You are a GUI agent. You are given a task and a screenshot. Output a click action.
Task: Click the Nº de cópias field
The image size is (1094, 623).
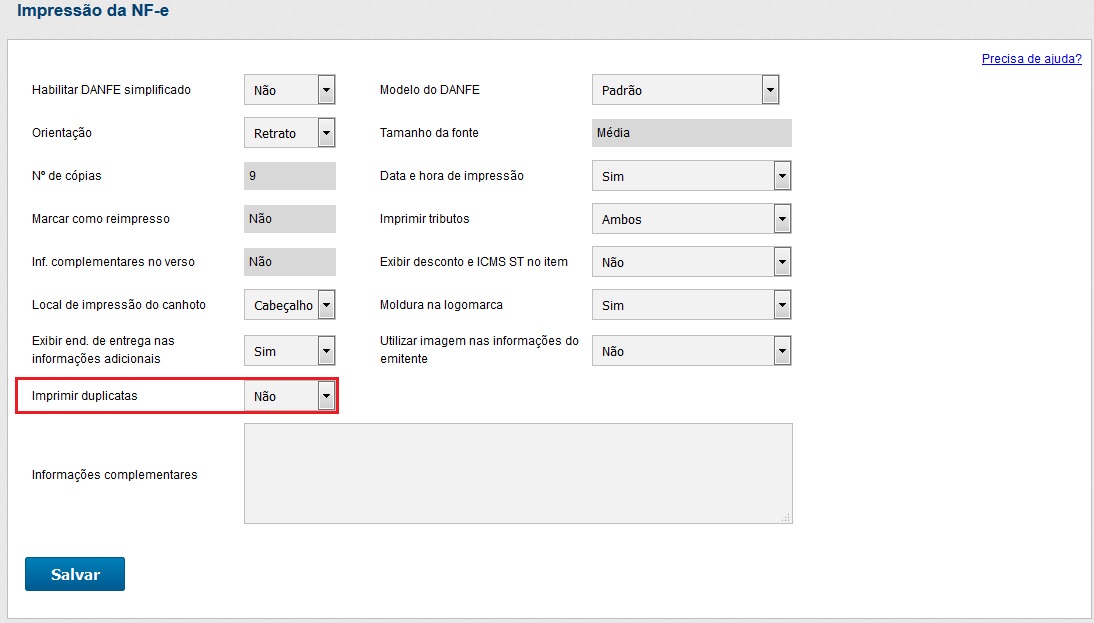click(289, 176)
